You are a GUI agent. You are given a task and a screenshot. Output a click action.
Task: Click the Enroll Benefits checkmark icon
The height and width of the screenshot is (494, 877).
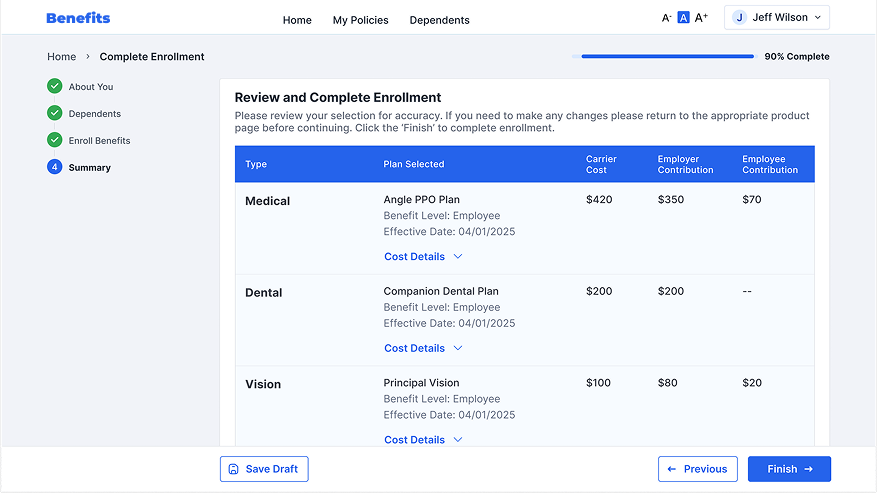[54, 141]
